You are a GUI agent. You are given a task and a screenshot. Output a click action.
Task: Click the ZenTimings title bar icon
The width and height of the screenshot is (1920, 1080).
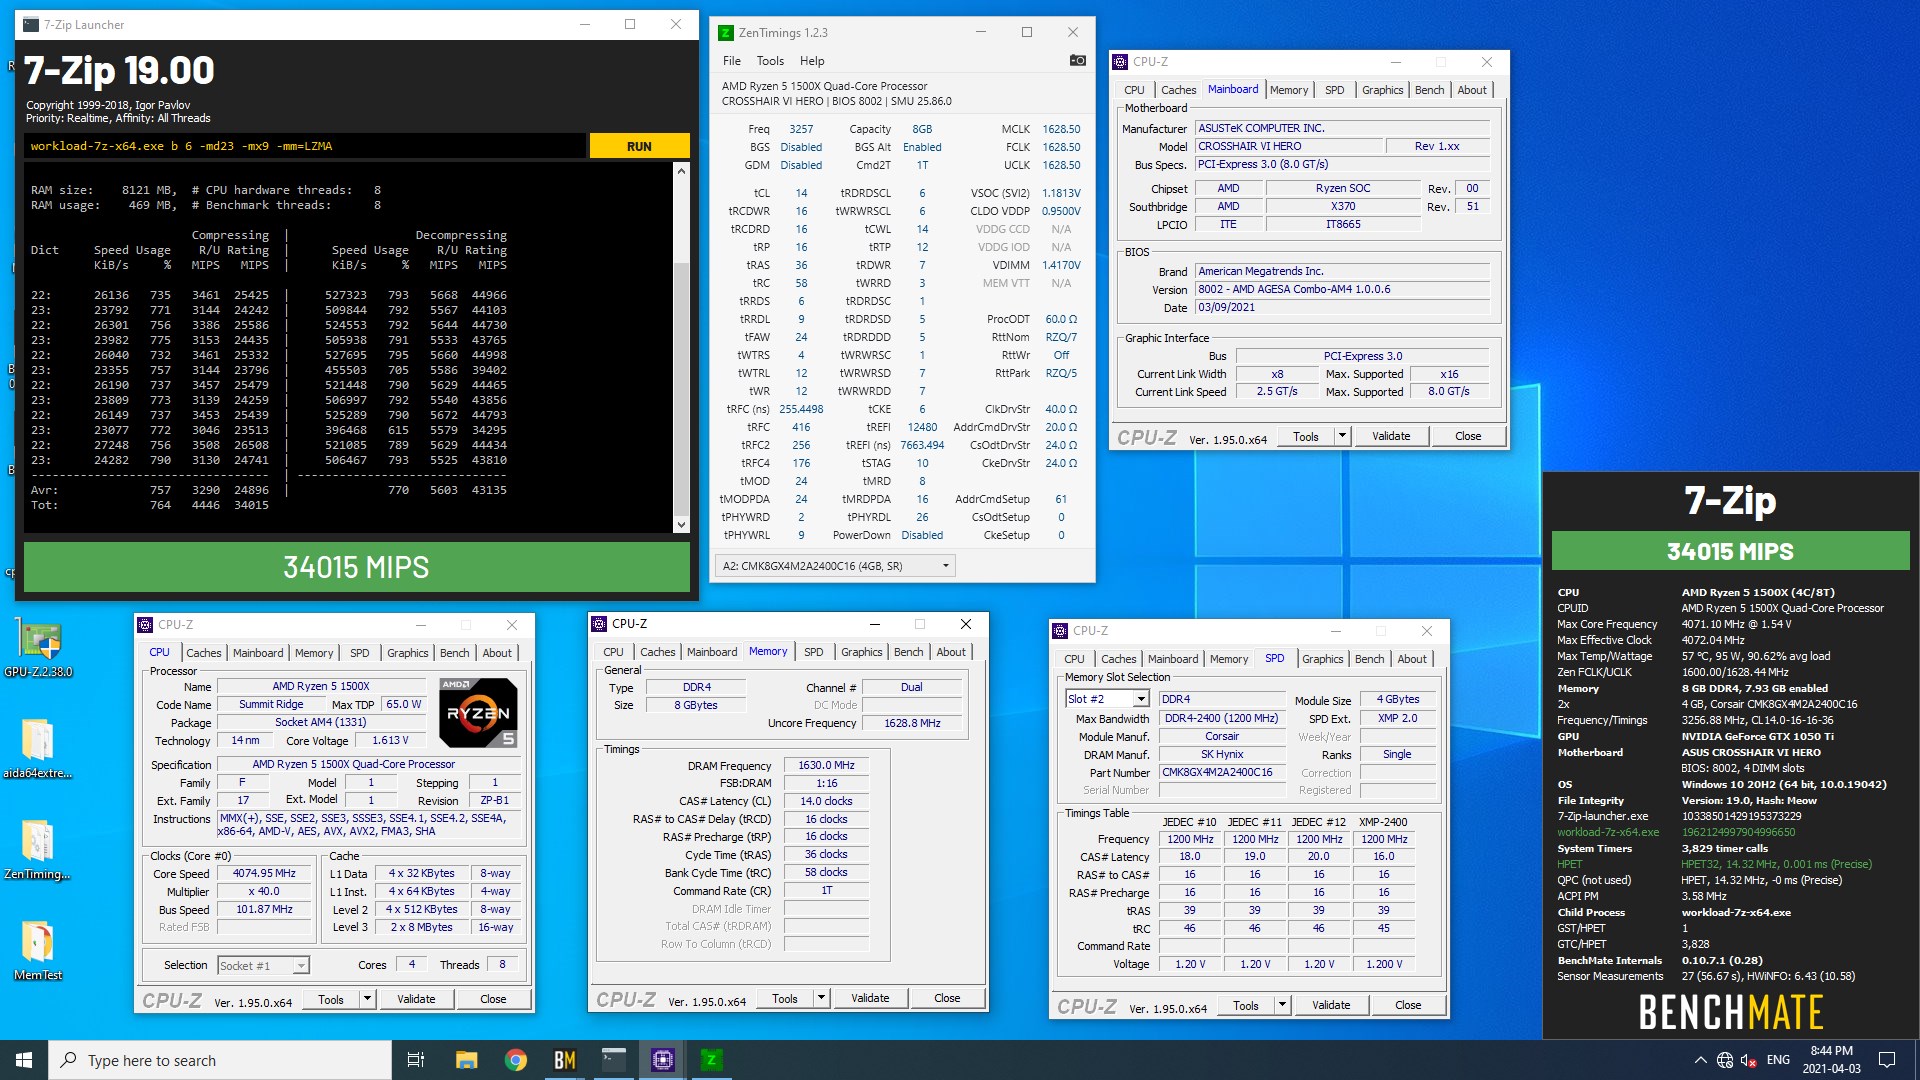(x=727, y=33)
